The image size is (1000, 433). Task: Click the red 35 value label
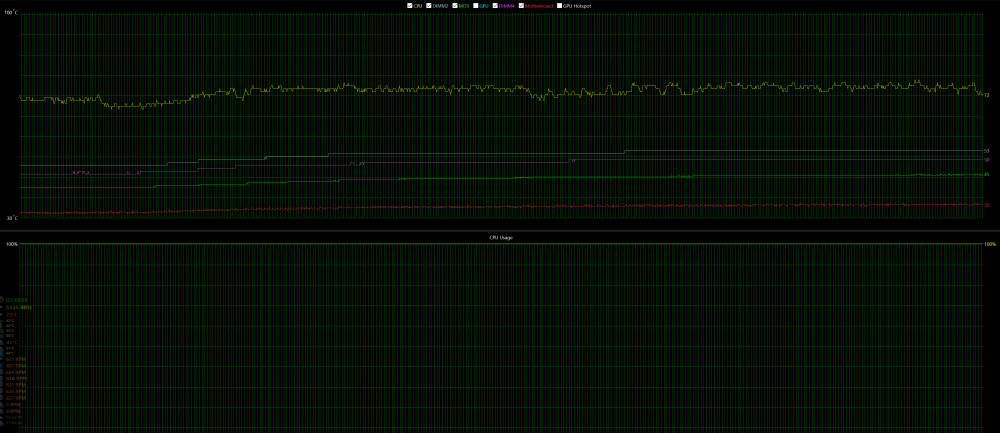tap(986, 205)
